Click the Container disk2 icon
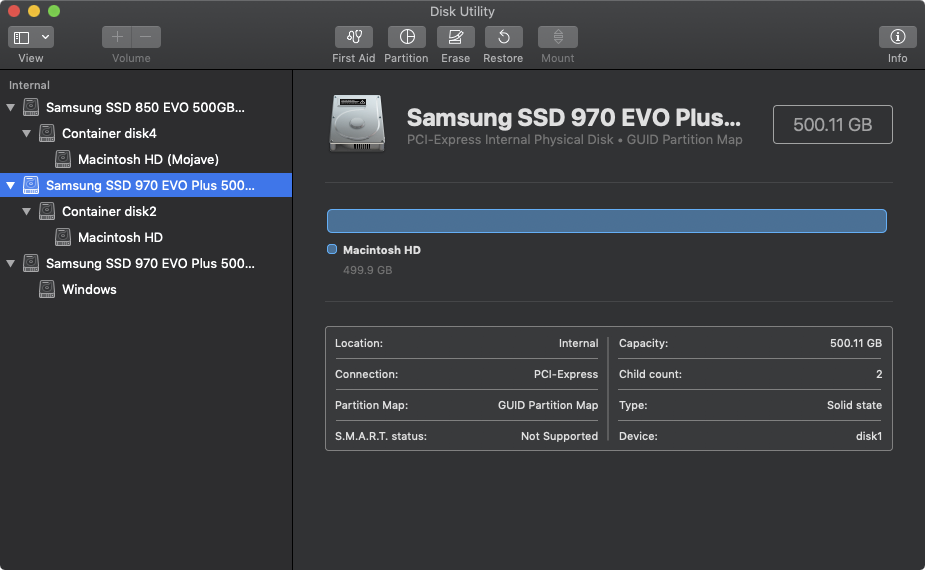The image size is (925, 570). (47, 211)
